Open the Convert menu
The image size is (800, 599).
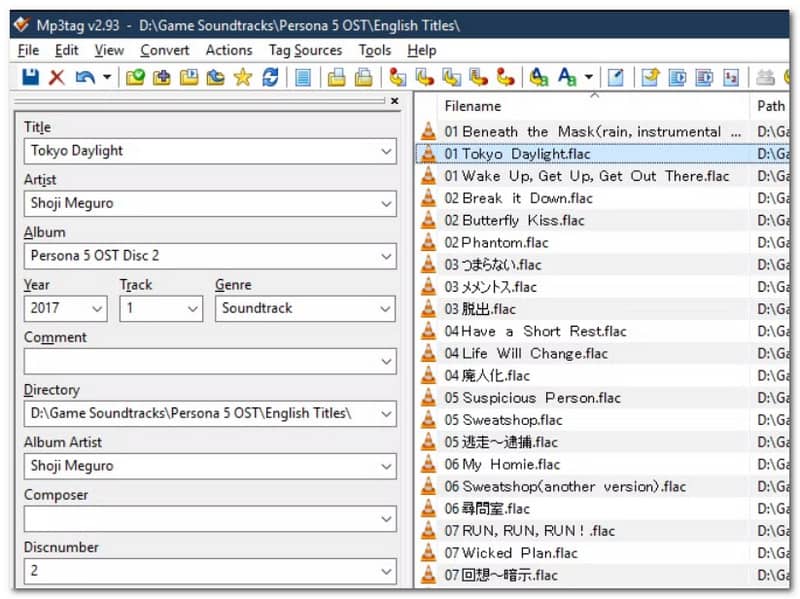164,50
